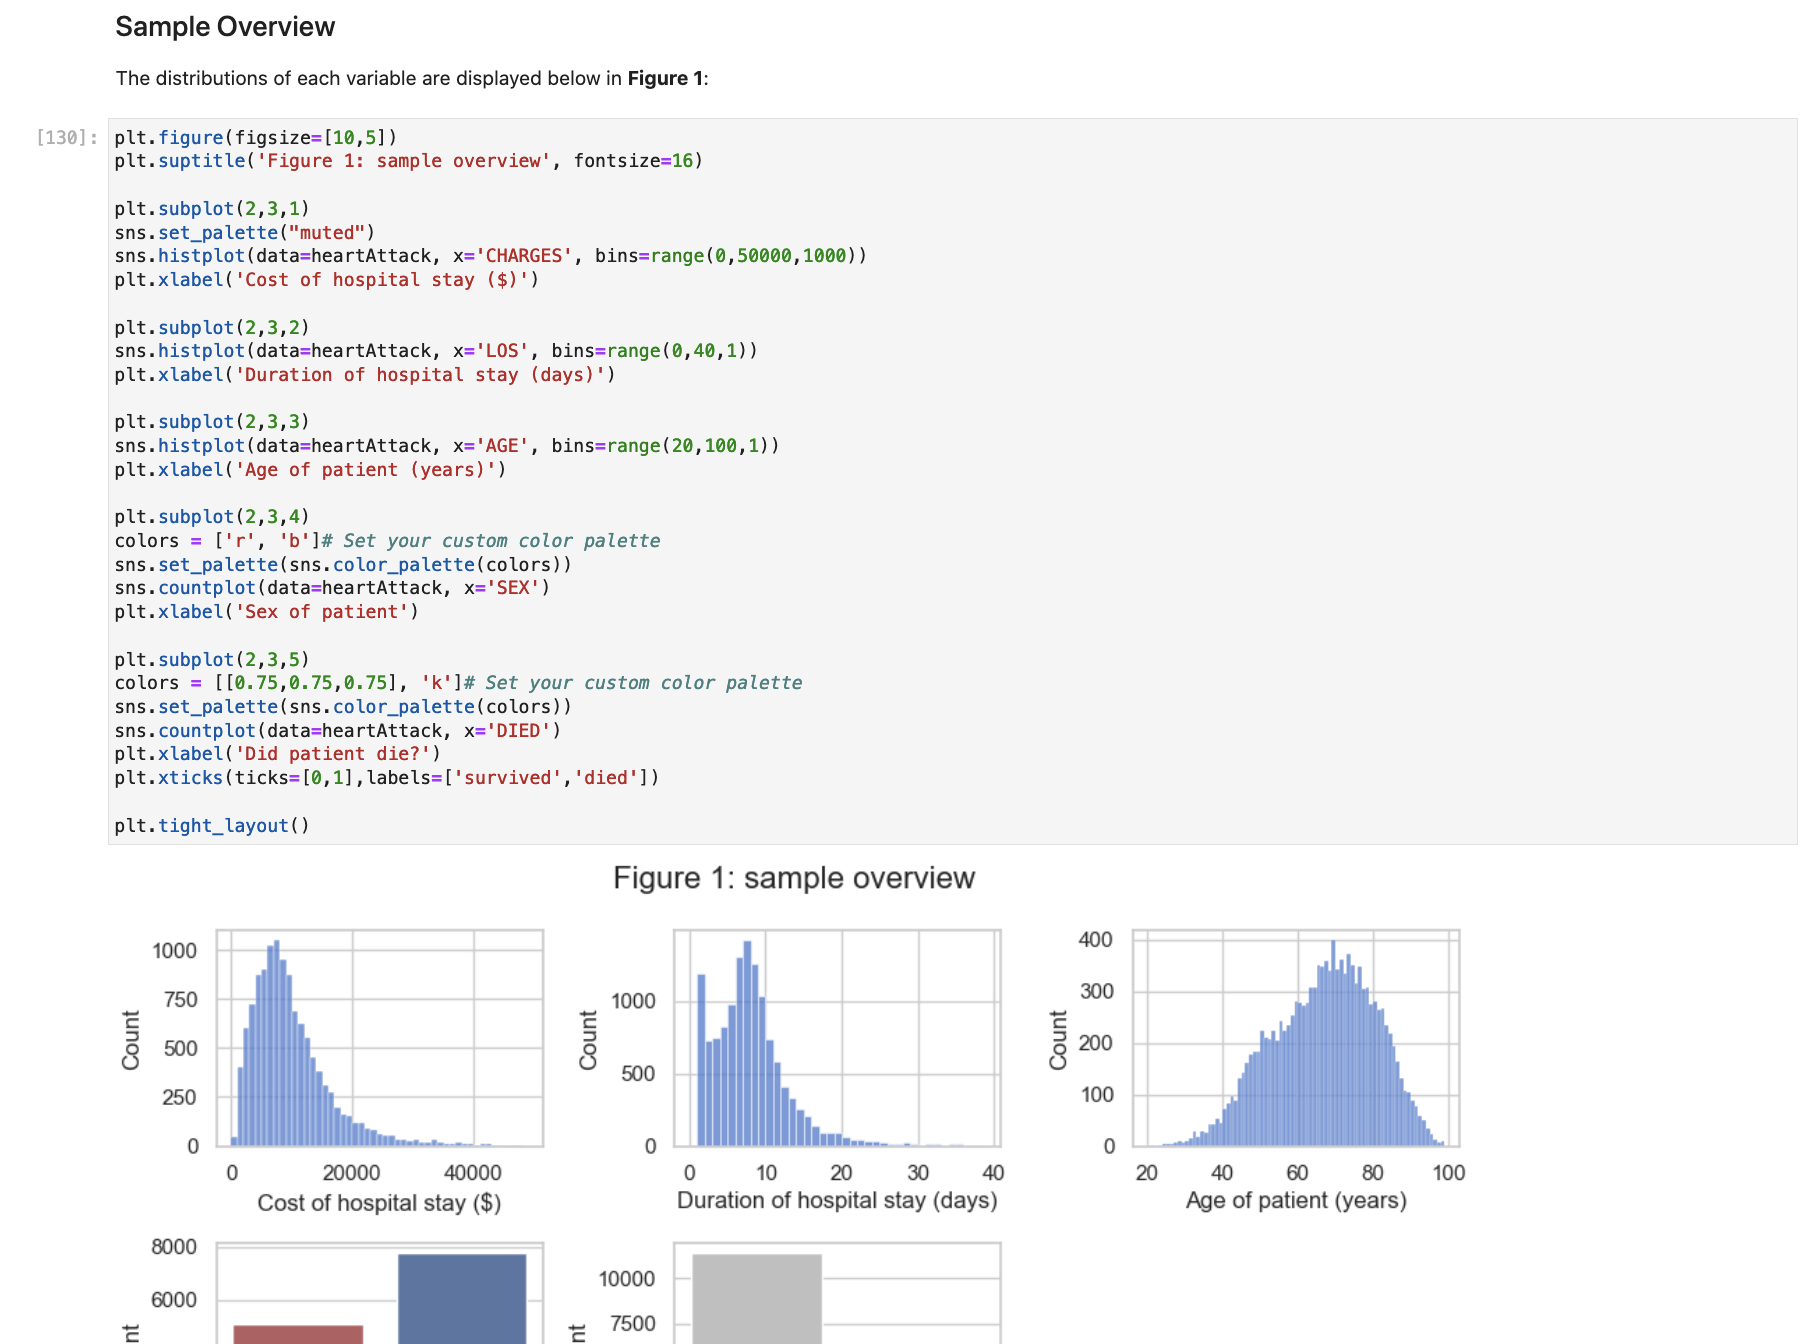Click the cell execution count [130]
Screen dimensions: 1812x1344
[x=67, y=138]
